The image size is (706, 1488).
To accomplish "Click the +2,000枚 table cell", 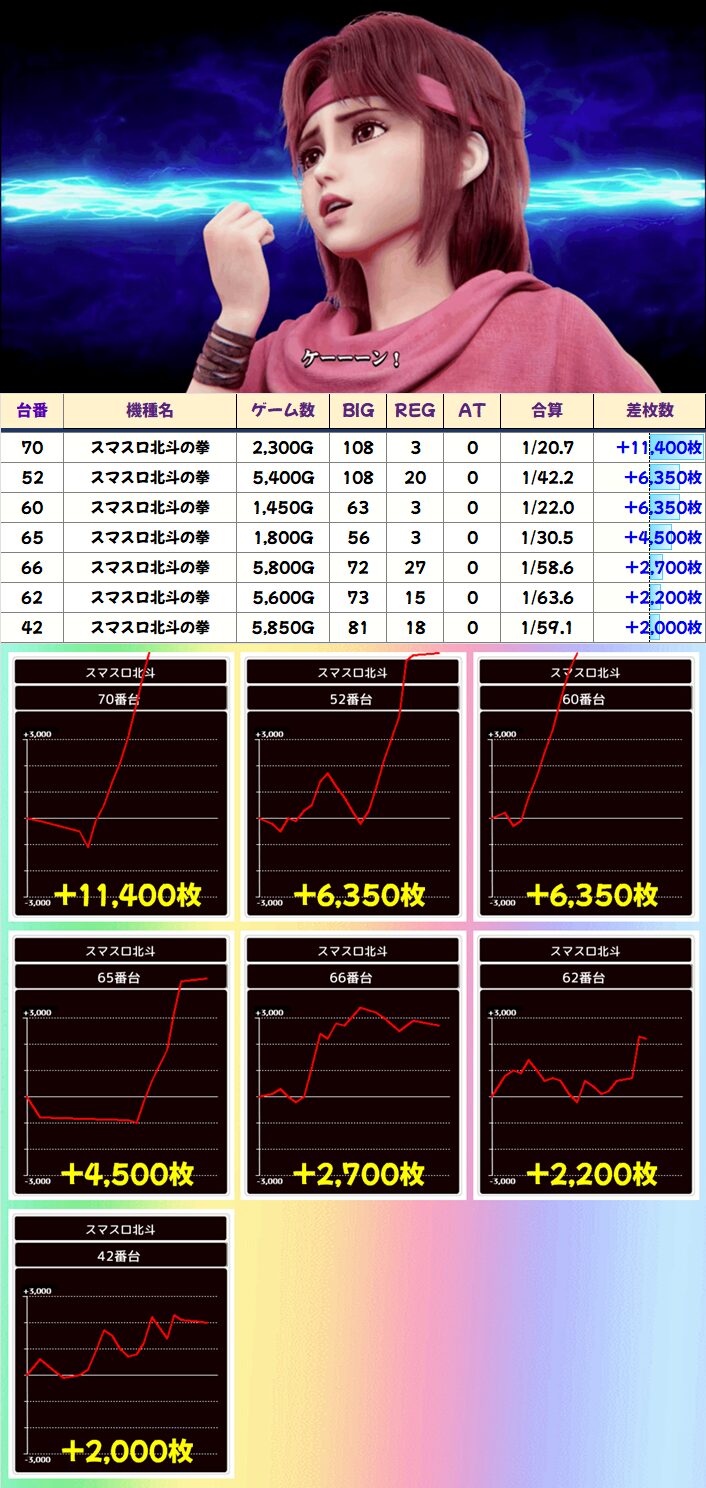I will pyautogui.click(x=650, y=628).
